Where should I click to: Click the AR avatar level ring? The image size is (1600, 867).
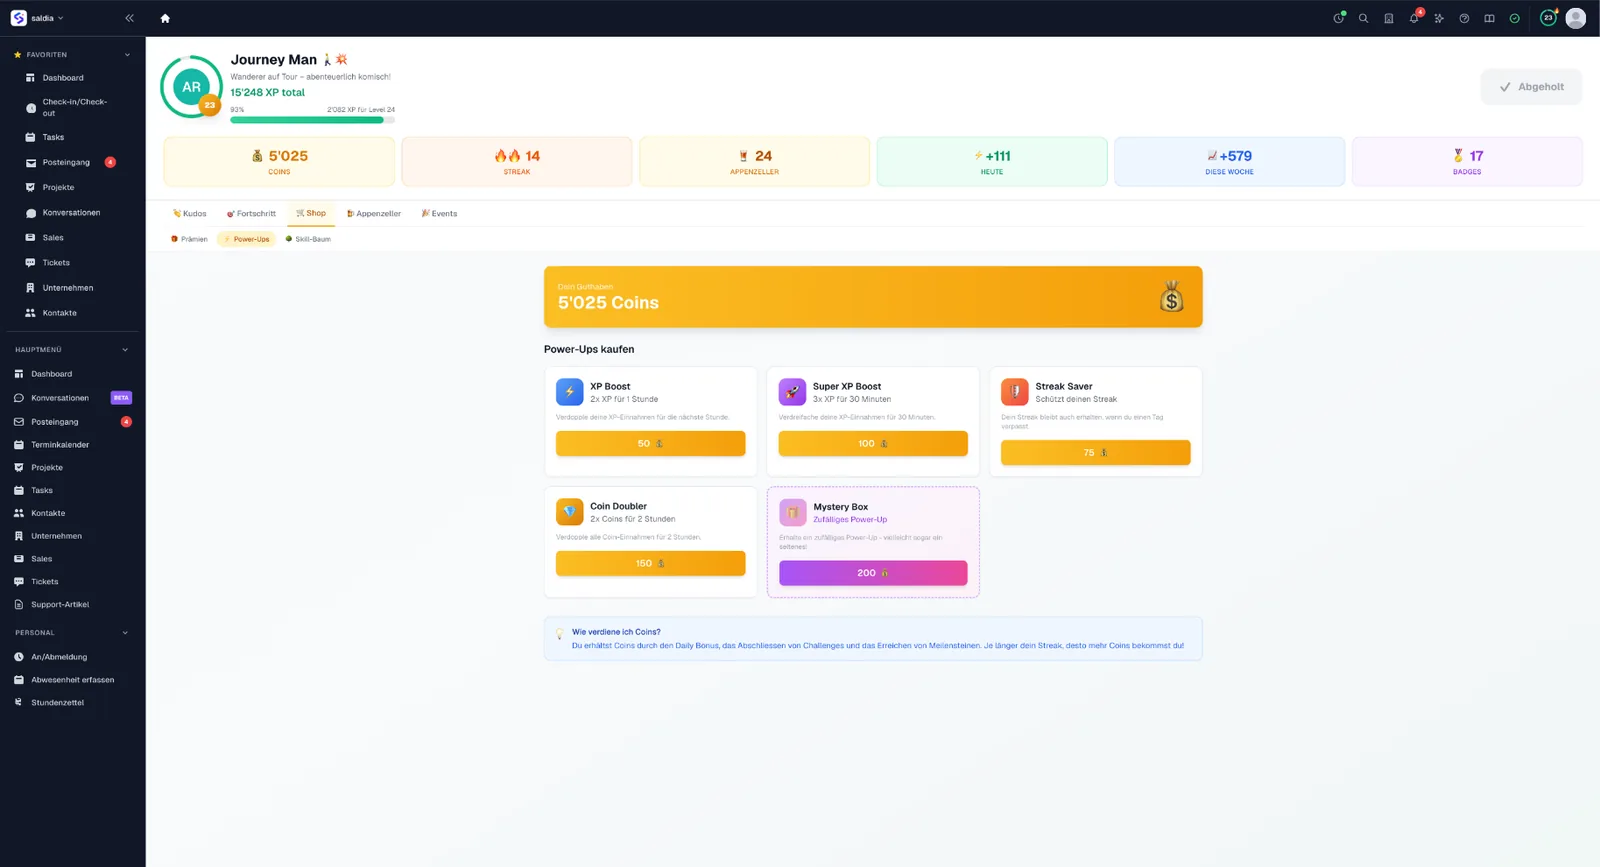[191, 87]
